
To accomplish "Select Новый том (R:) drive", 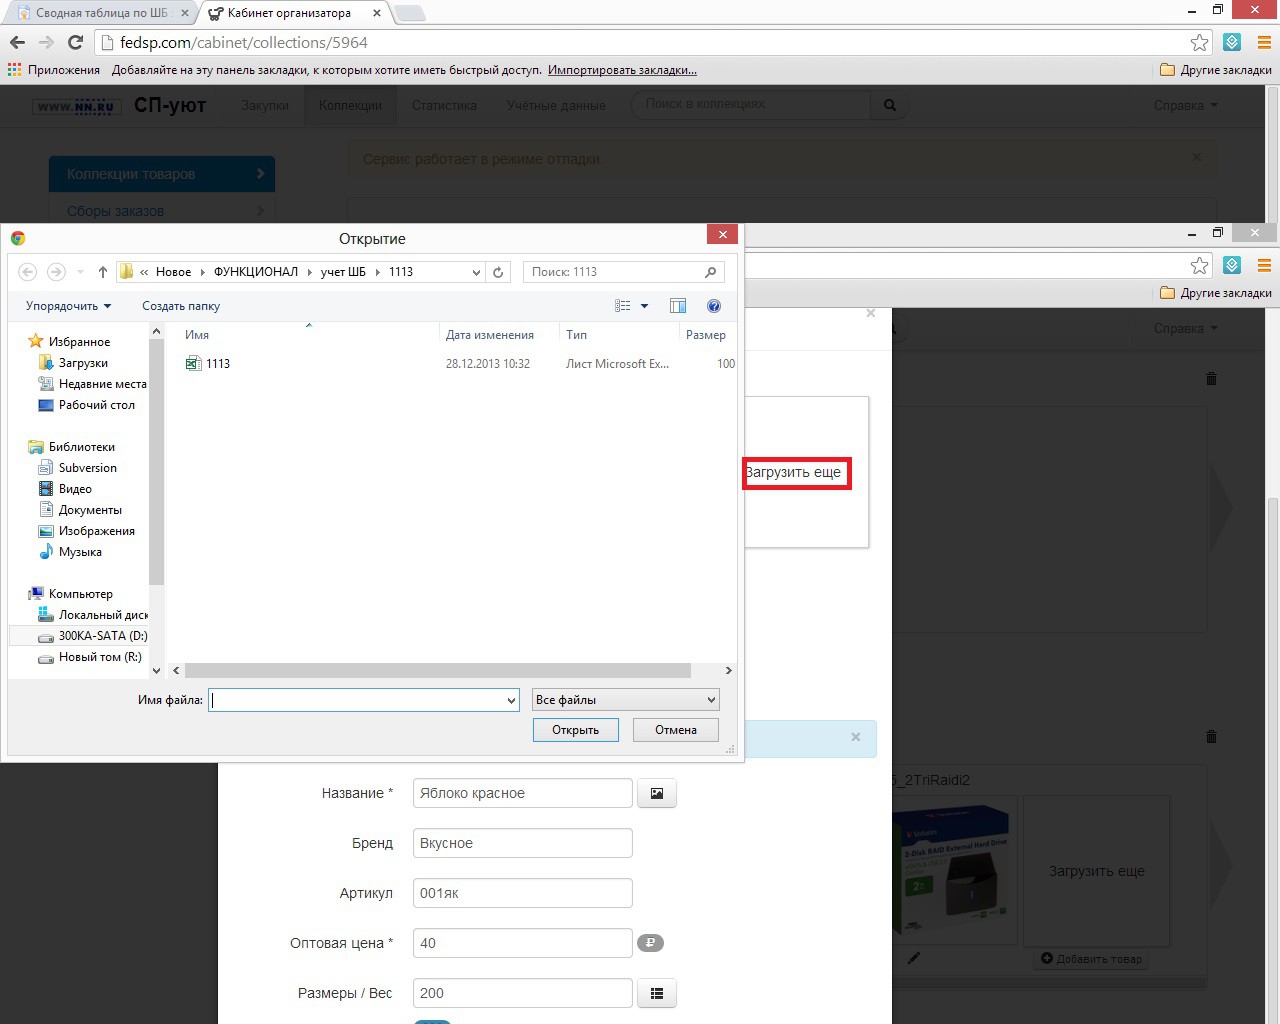I will coord(90,657).
